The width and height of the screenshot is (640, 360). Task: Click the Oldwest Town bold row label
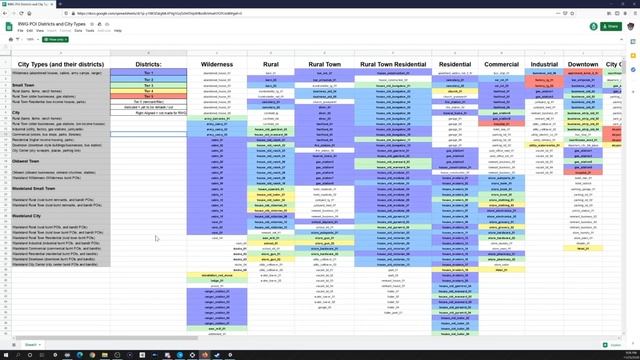26,161
